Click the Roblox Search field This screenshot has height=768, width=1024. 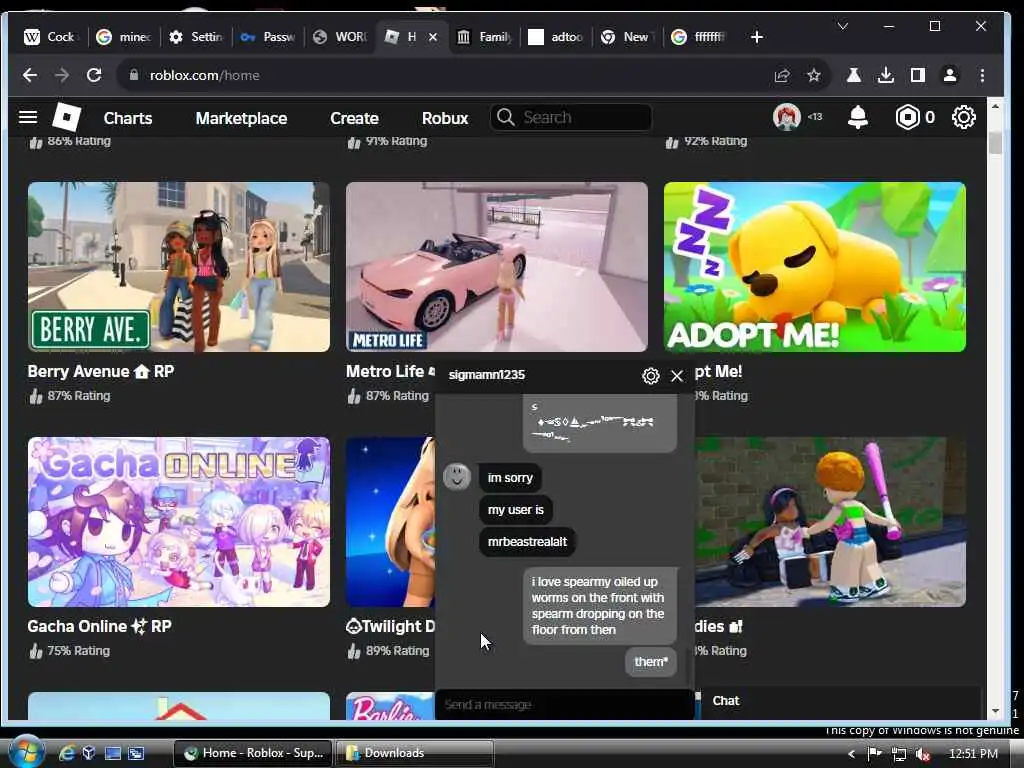point(571,118)
